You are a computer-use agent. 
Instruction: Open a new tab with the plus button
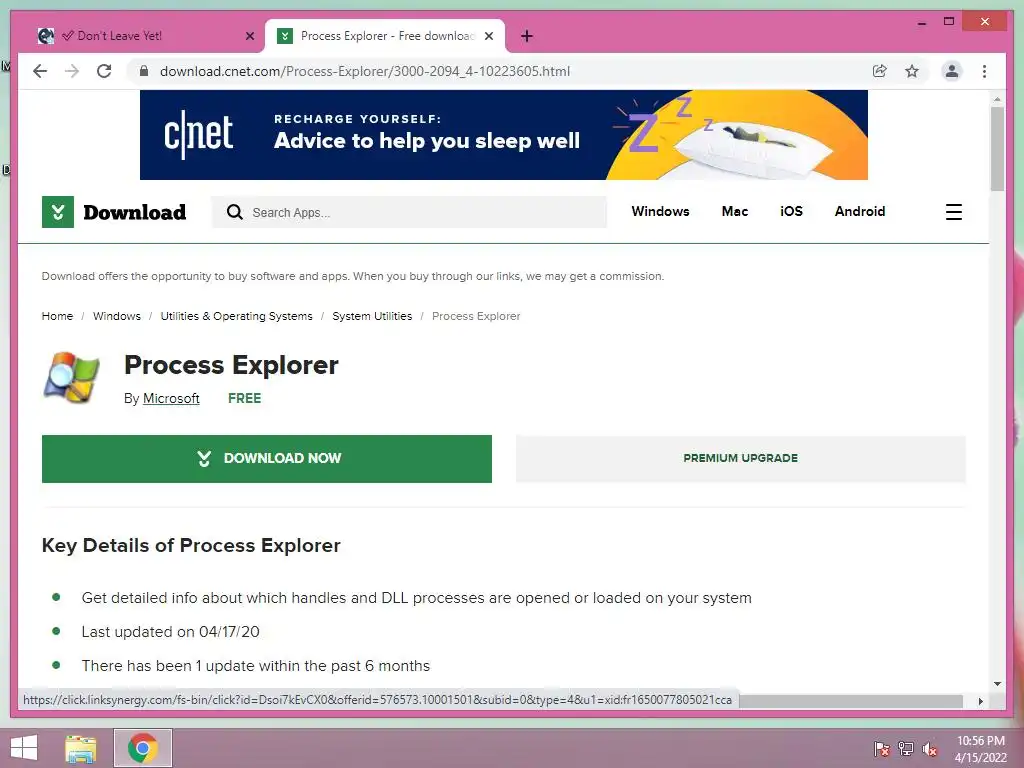click(x=527, y=36)
